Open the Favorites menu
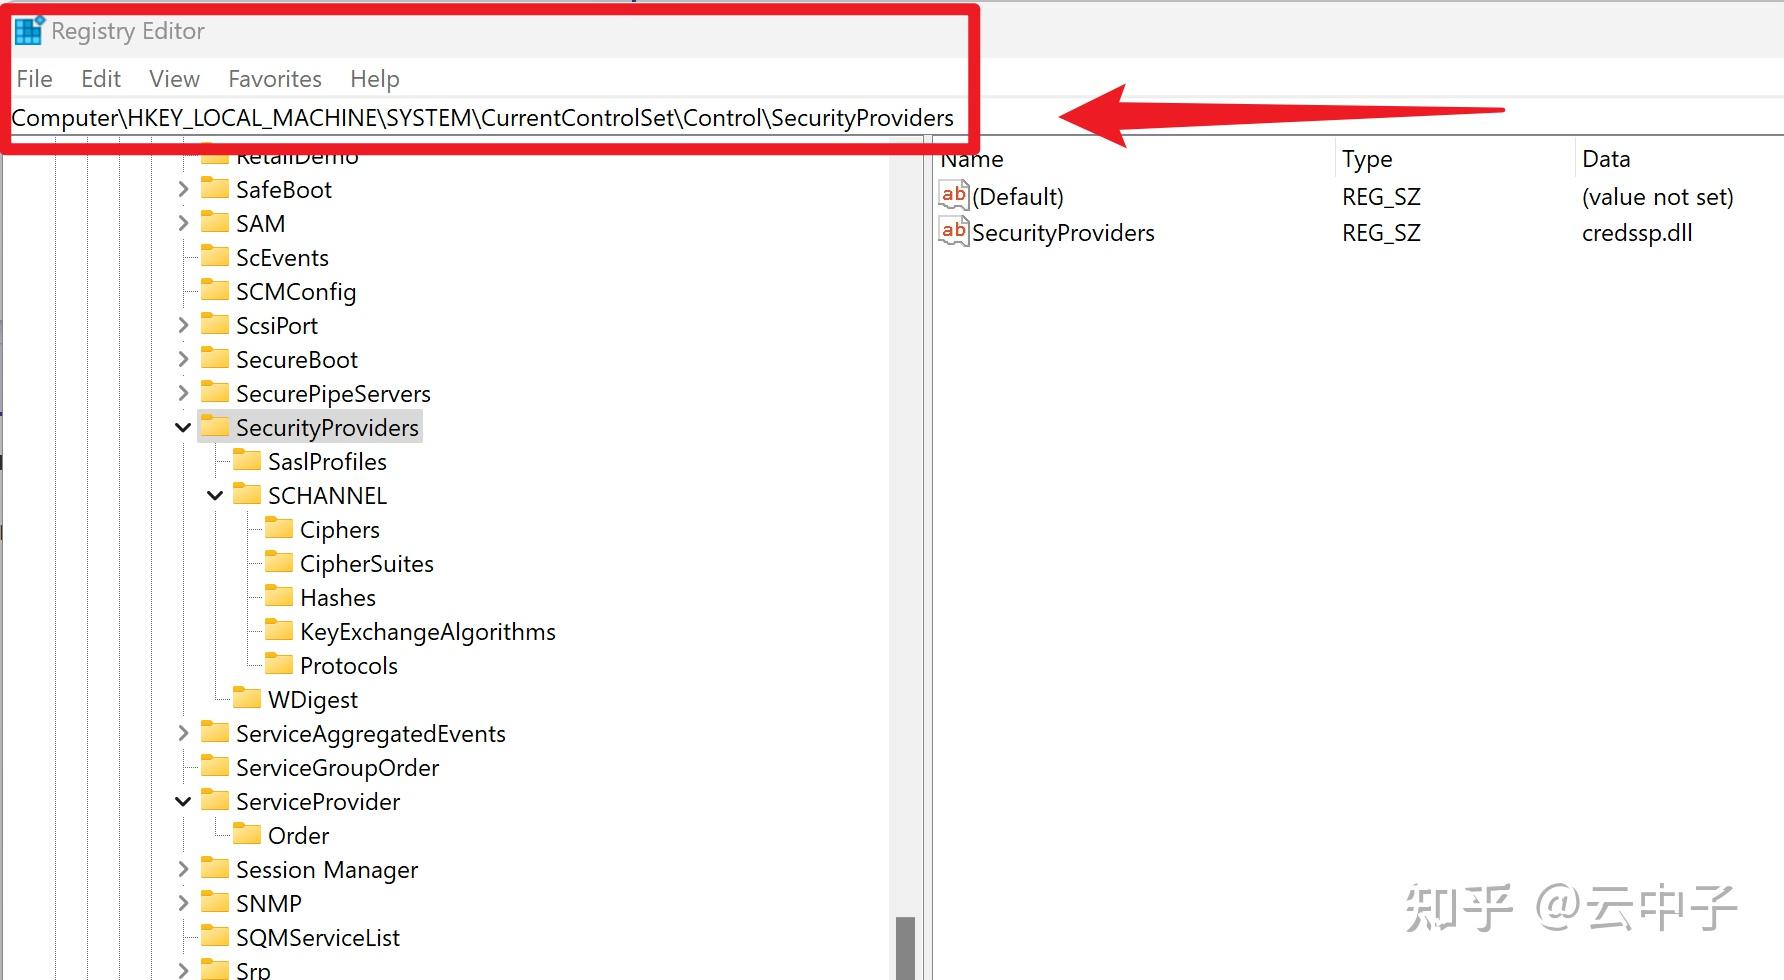 pos(274,78)
